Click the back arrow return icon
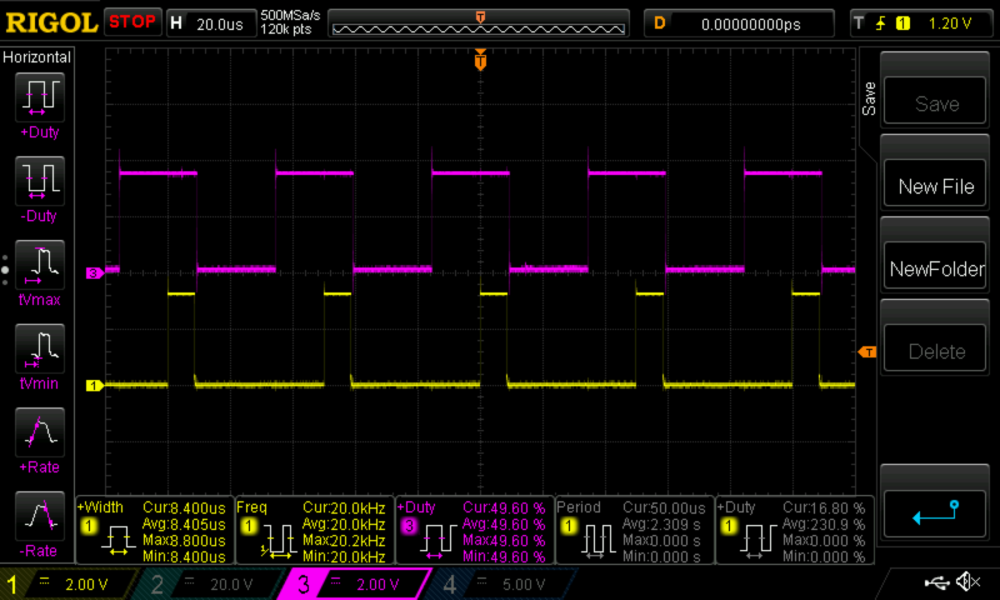Screen dimensions: 1000x600 pos(934,512)
